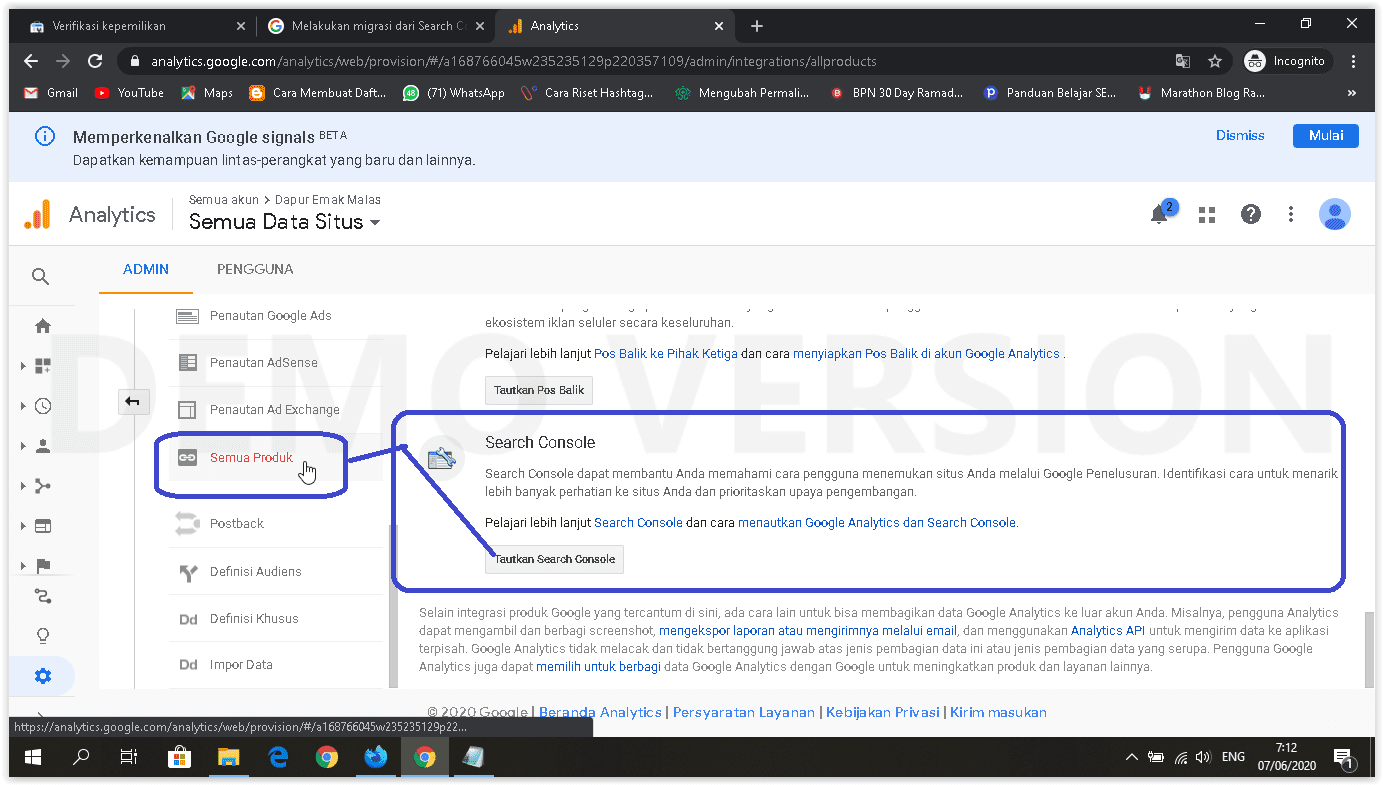The height and width of the screenshot is (785, 1383).
Task: Click the back arrow collapse column button
Action: [x=133, y=402]
